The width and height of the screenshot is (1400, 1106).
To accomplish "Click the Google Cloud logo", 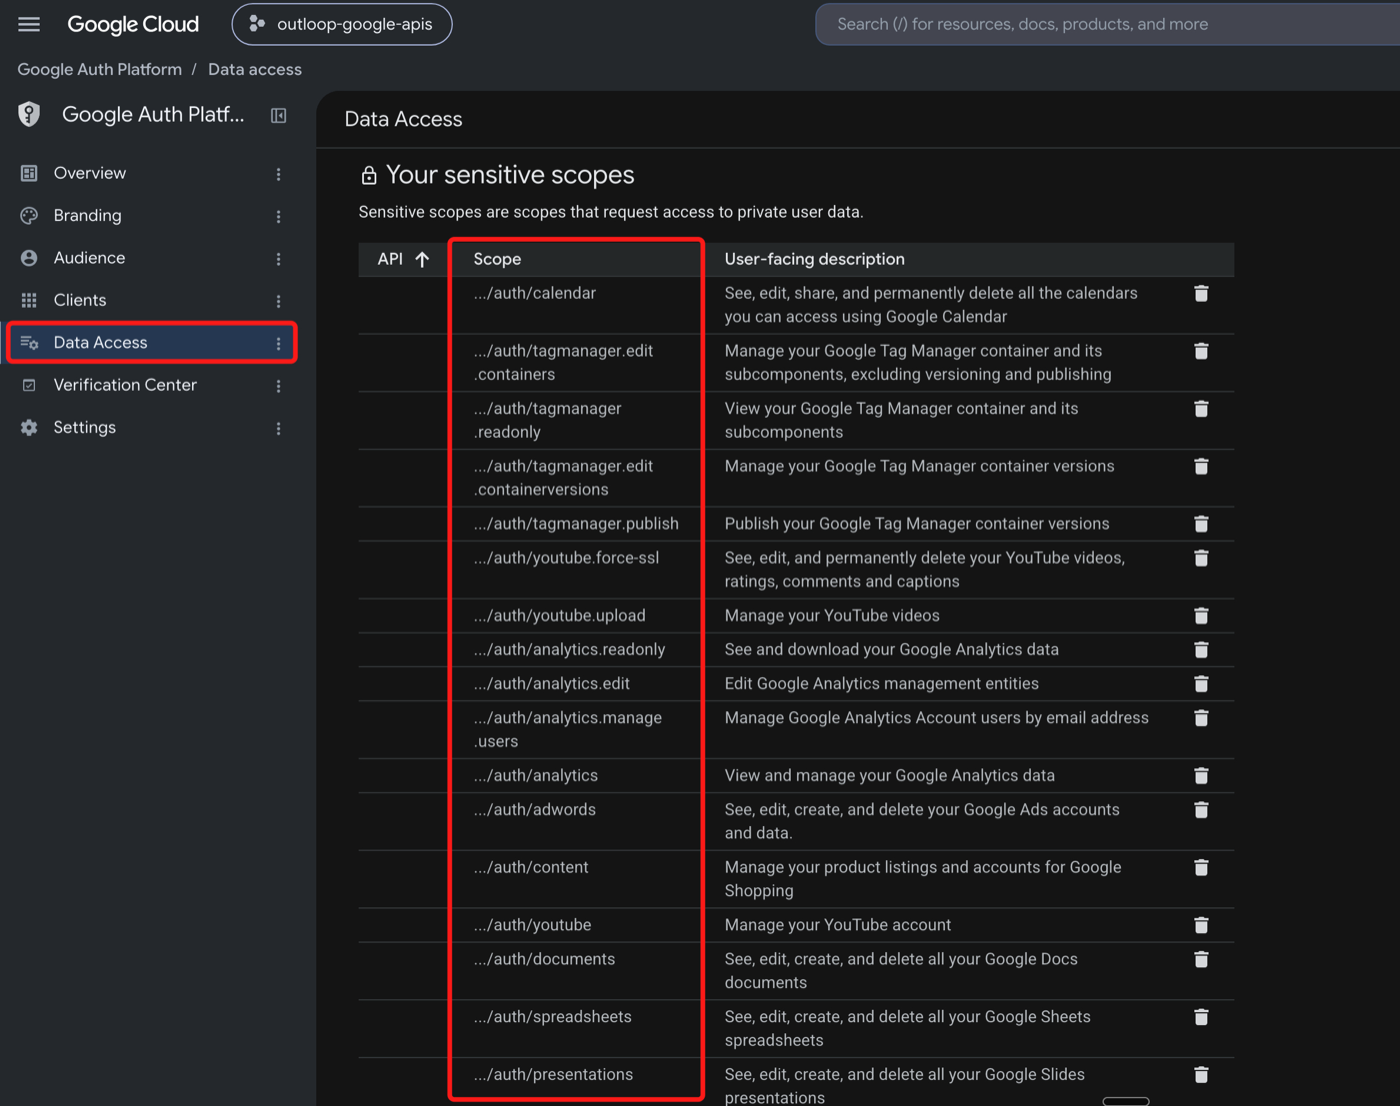I will point(133,24).
